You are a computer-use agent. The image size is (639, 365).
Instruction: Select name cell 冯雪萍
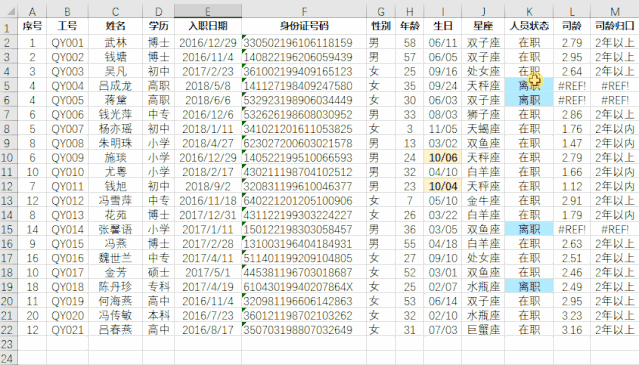(115, 201)
